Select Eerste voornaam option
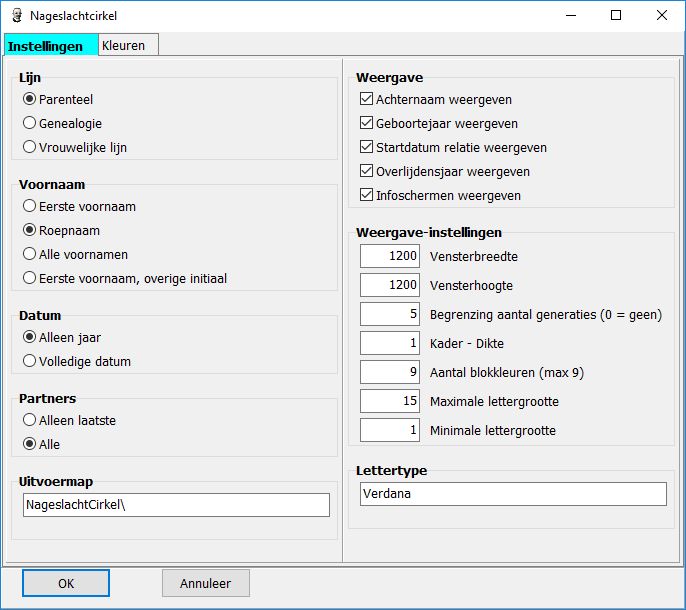Screen dimensions: 686x610 (30, 206)
